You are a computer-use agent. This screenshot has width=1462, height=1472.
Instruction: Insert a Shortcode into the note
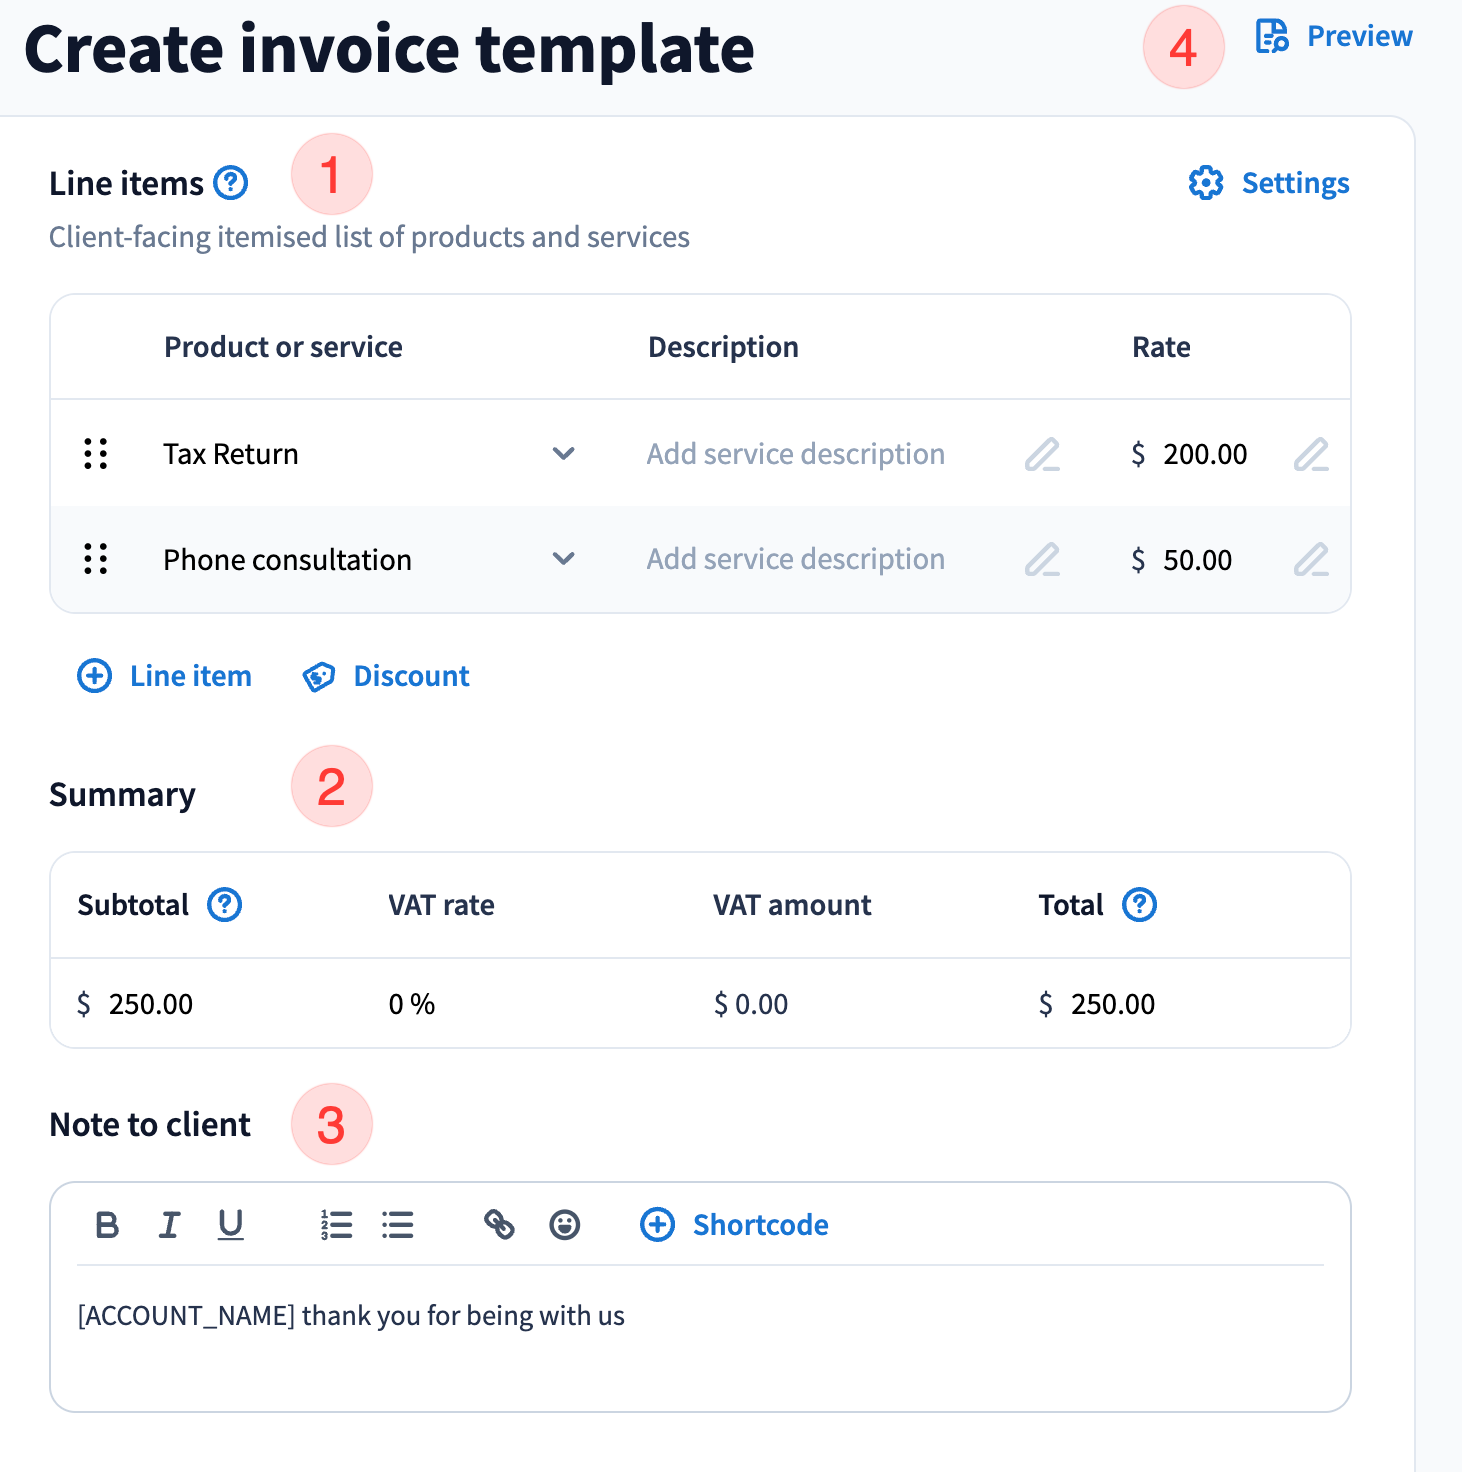[735, 1225]
